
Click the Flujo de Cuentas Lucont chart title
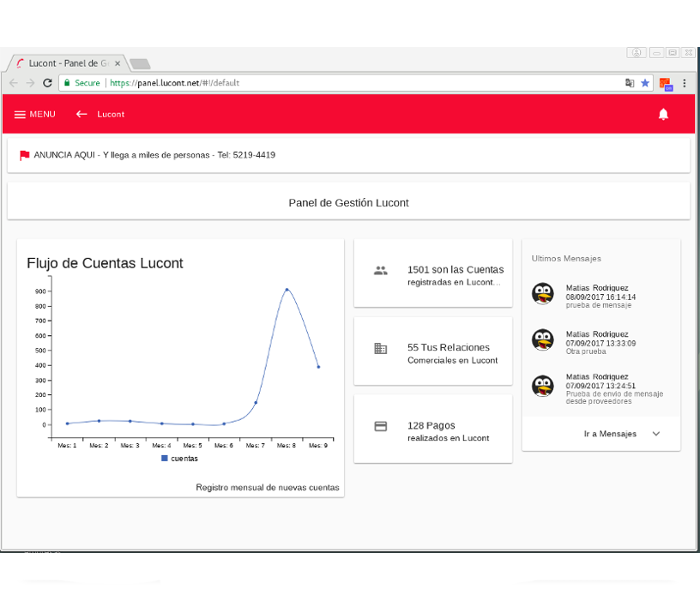click(105, 263)
